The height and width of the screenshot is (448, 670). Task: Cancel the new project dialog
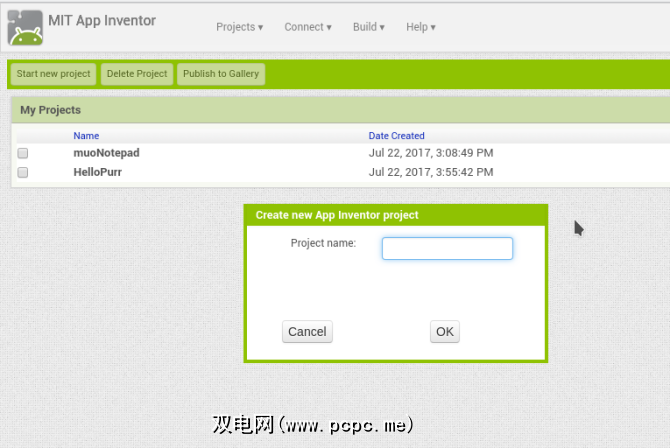(x=307, y=332)
